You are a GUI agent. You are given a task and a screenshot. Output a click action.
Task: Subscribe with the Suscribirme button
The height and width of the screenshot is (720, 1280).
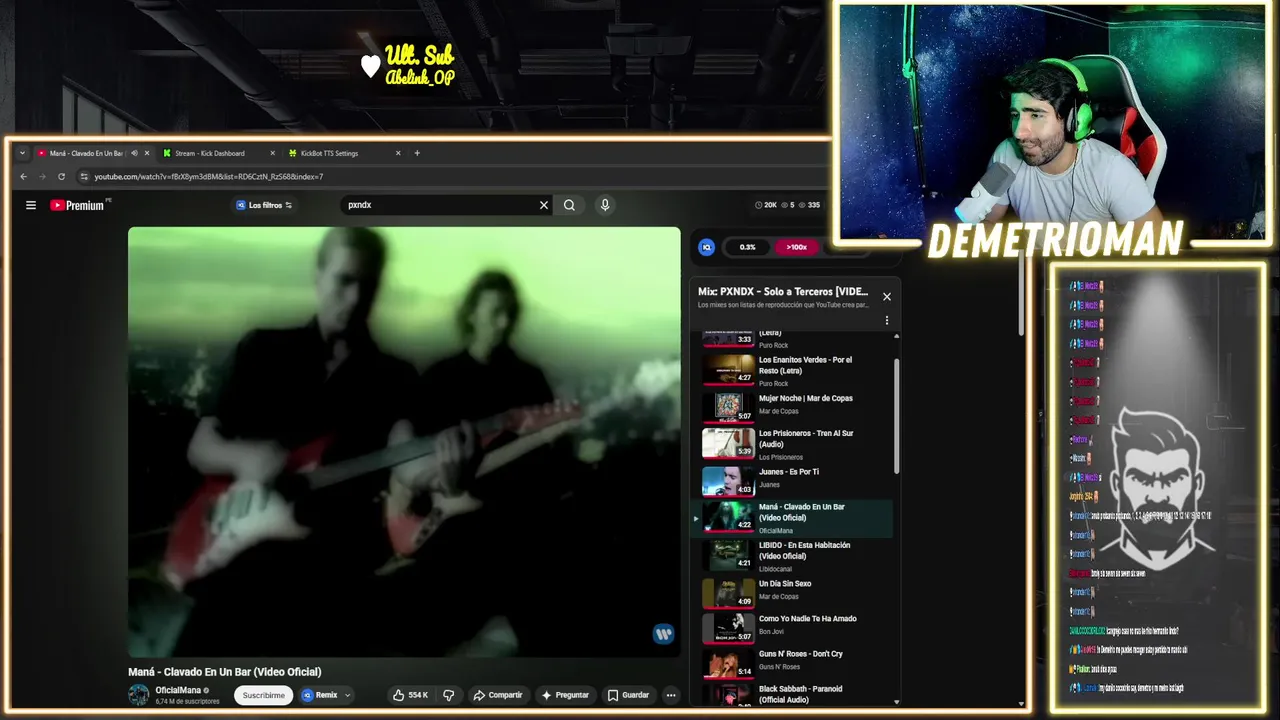[264, 695]
